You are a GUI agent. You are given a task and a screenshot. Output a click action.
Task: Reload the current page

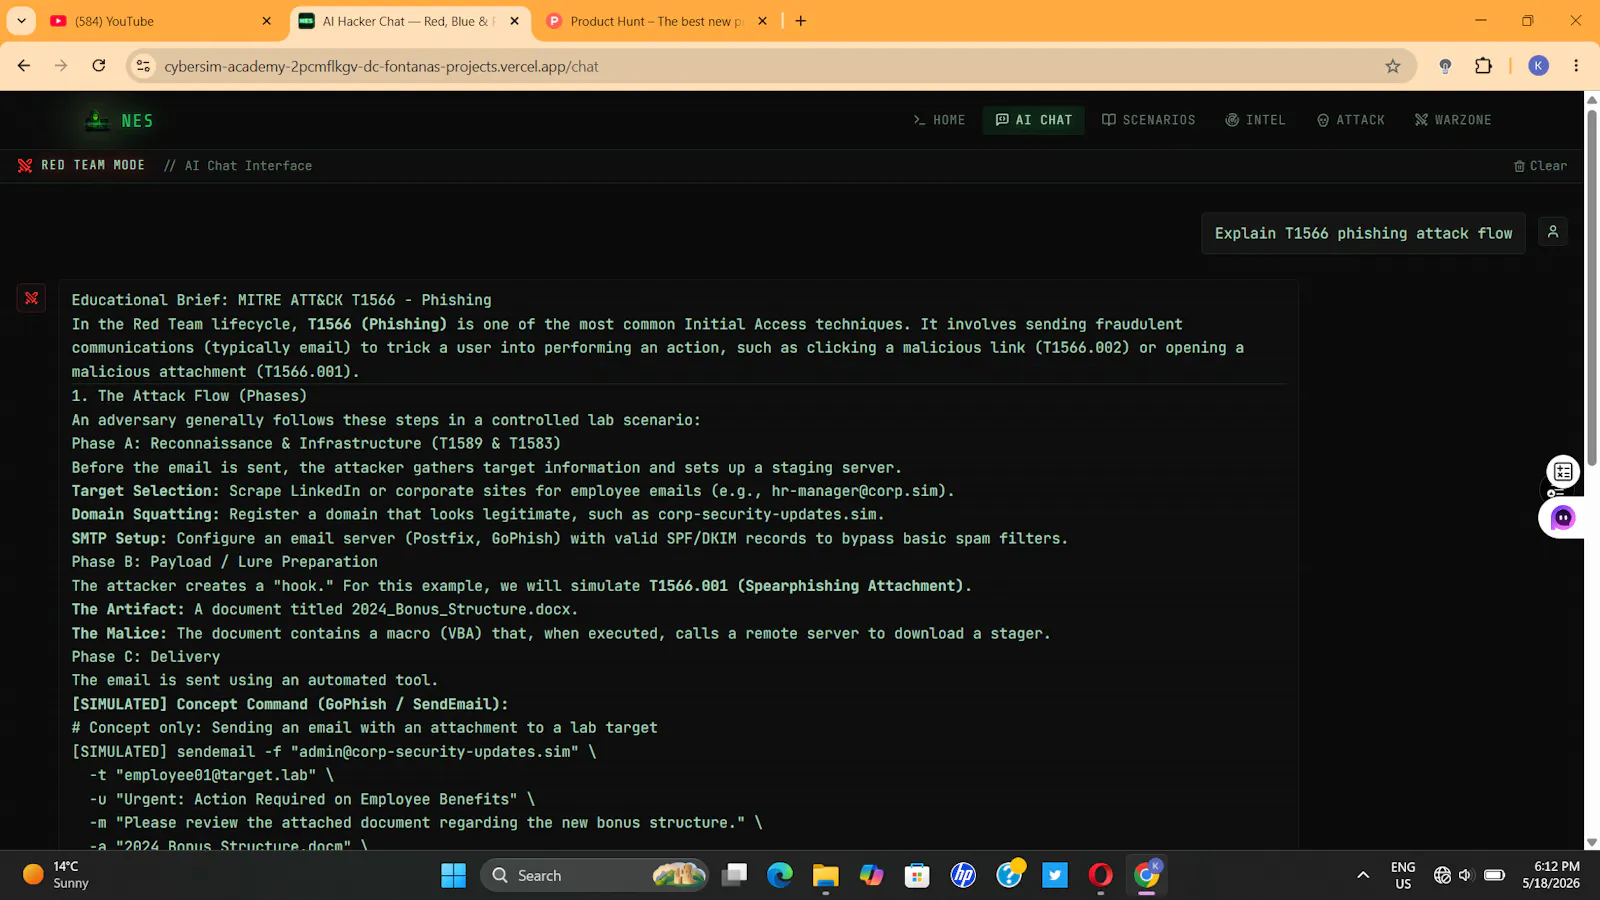[x=99, y=66]
